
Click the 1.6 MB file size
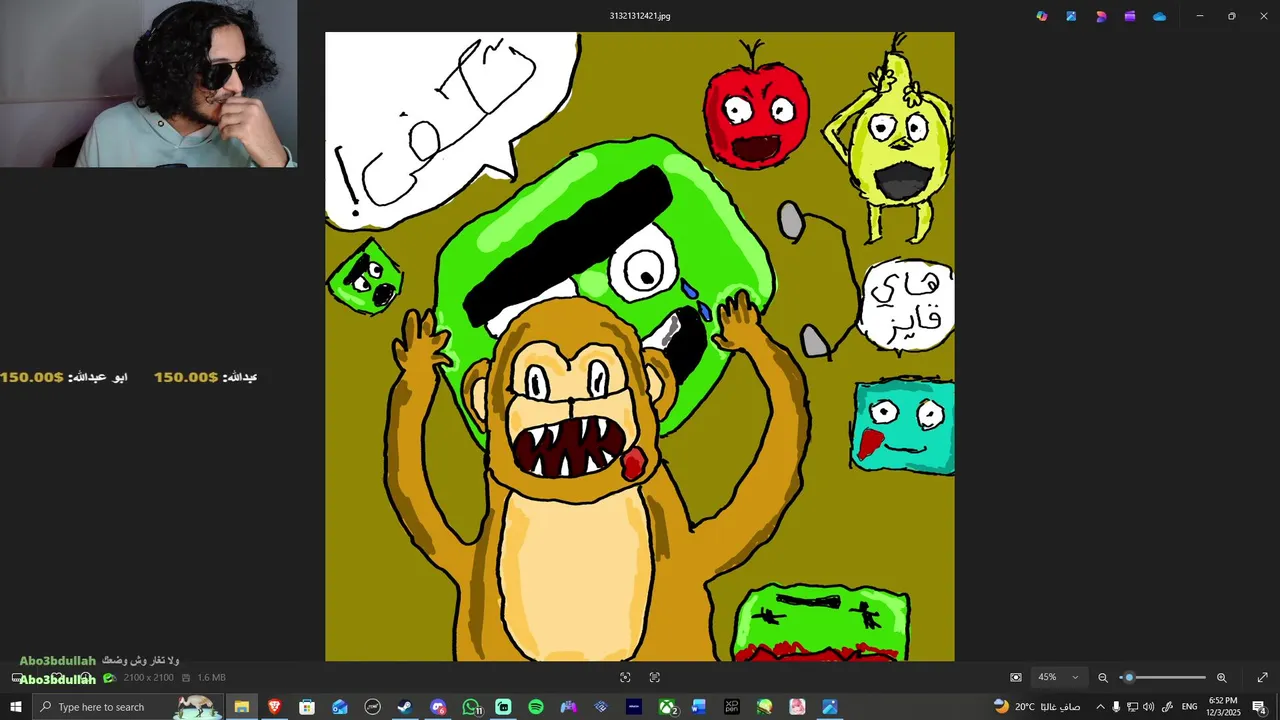tap(211, 678)
